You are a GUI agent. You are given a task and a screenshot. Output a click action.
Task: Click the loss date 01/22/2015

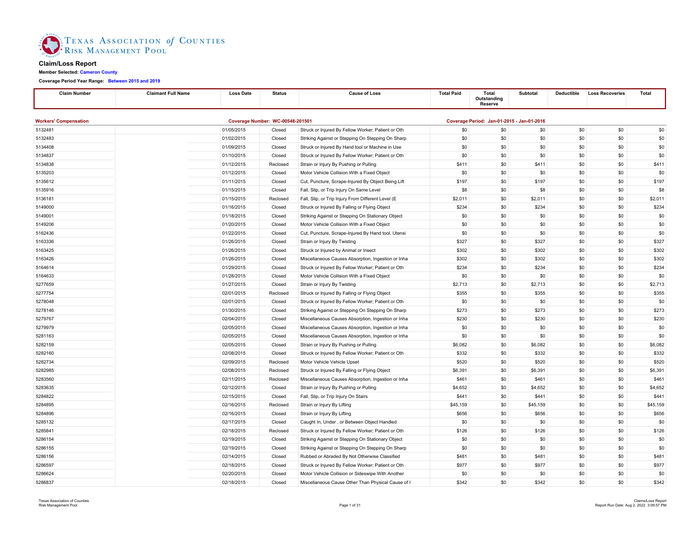233,233
